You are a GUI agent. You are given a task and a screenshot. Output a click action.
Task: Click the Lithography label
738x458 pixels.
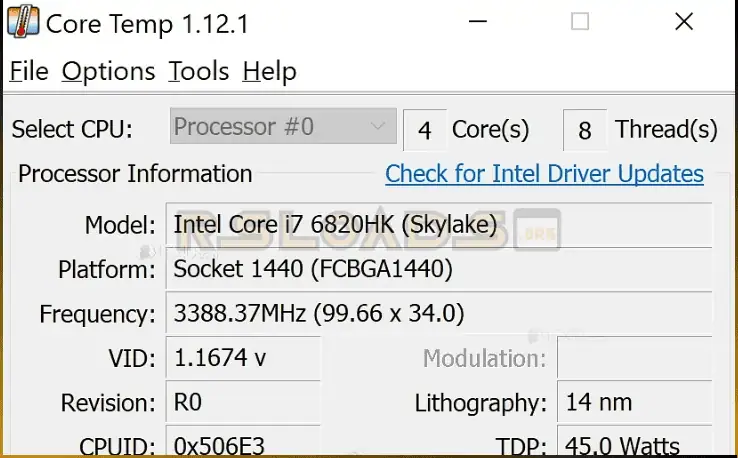[x=481, y=403]
